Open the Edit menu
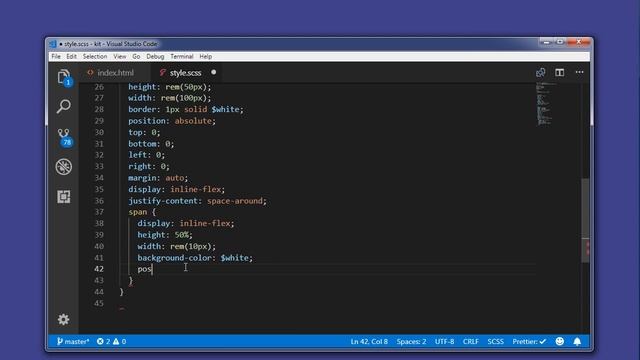The image size is (640, 360). click(71, 56)
